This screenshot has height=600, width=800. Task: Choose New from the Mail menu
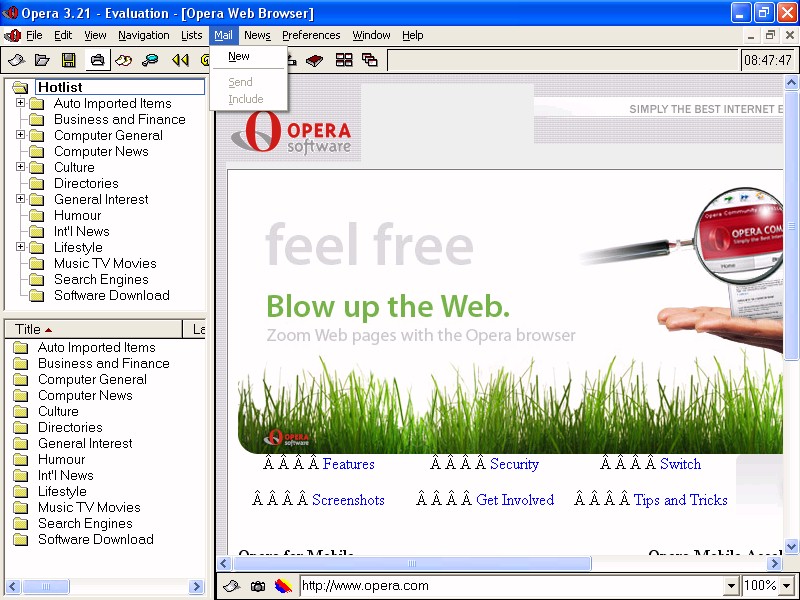point(248,56)
